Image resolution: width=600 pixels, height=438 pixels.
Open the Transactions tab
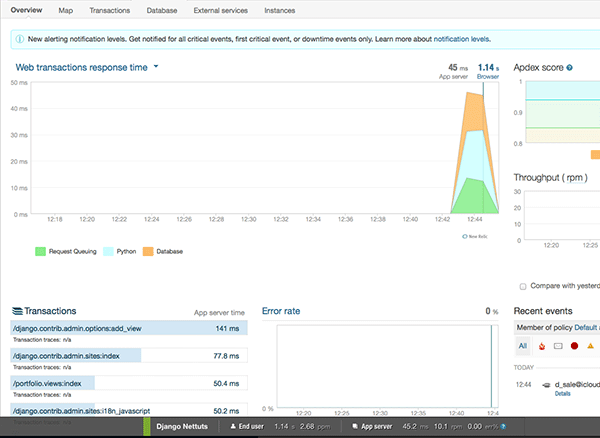pyautogui.click(x=110, y=11)
